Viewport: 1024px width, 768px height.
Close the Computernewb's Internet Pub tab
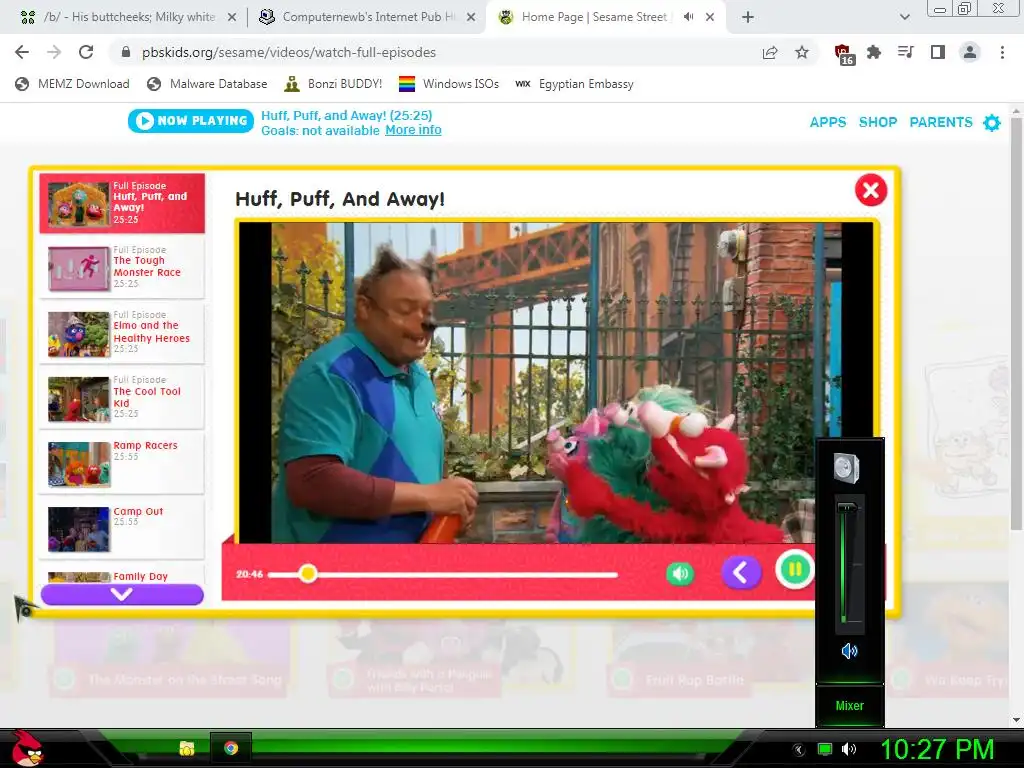471,18
